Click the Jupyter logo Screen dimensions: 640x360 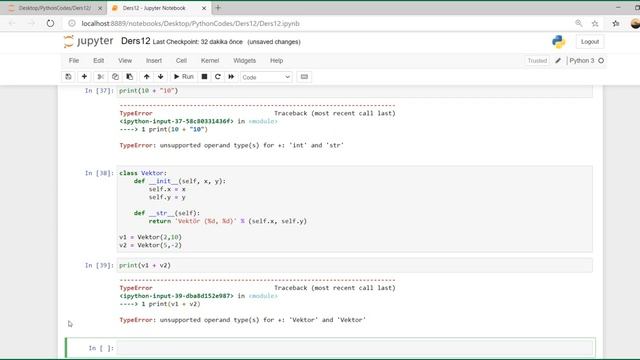(x=89, y=41)
